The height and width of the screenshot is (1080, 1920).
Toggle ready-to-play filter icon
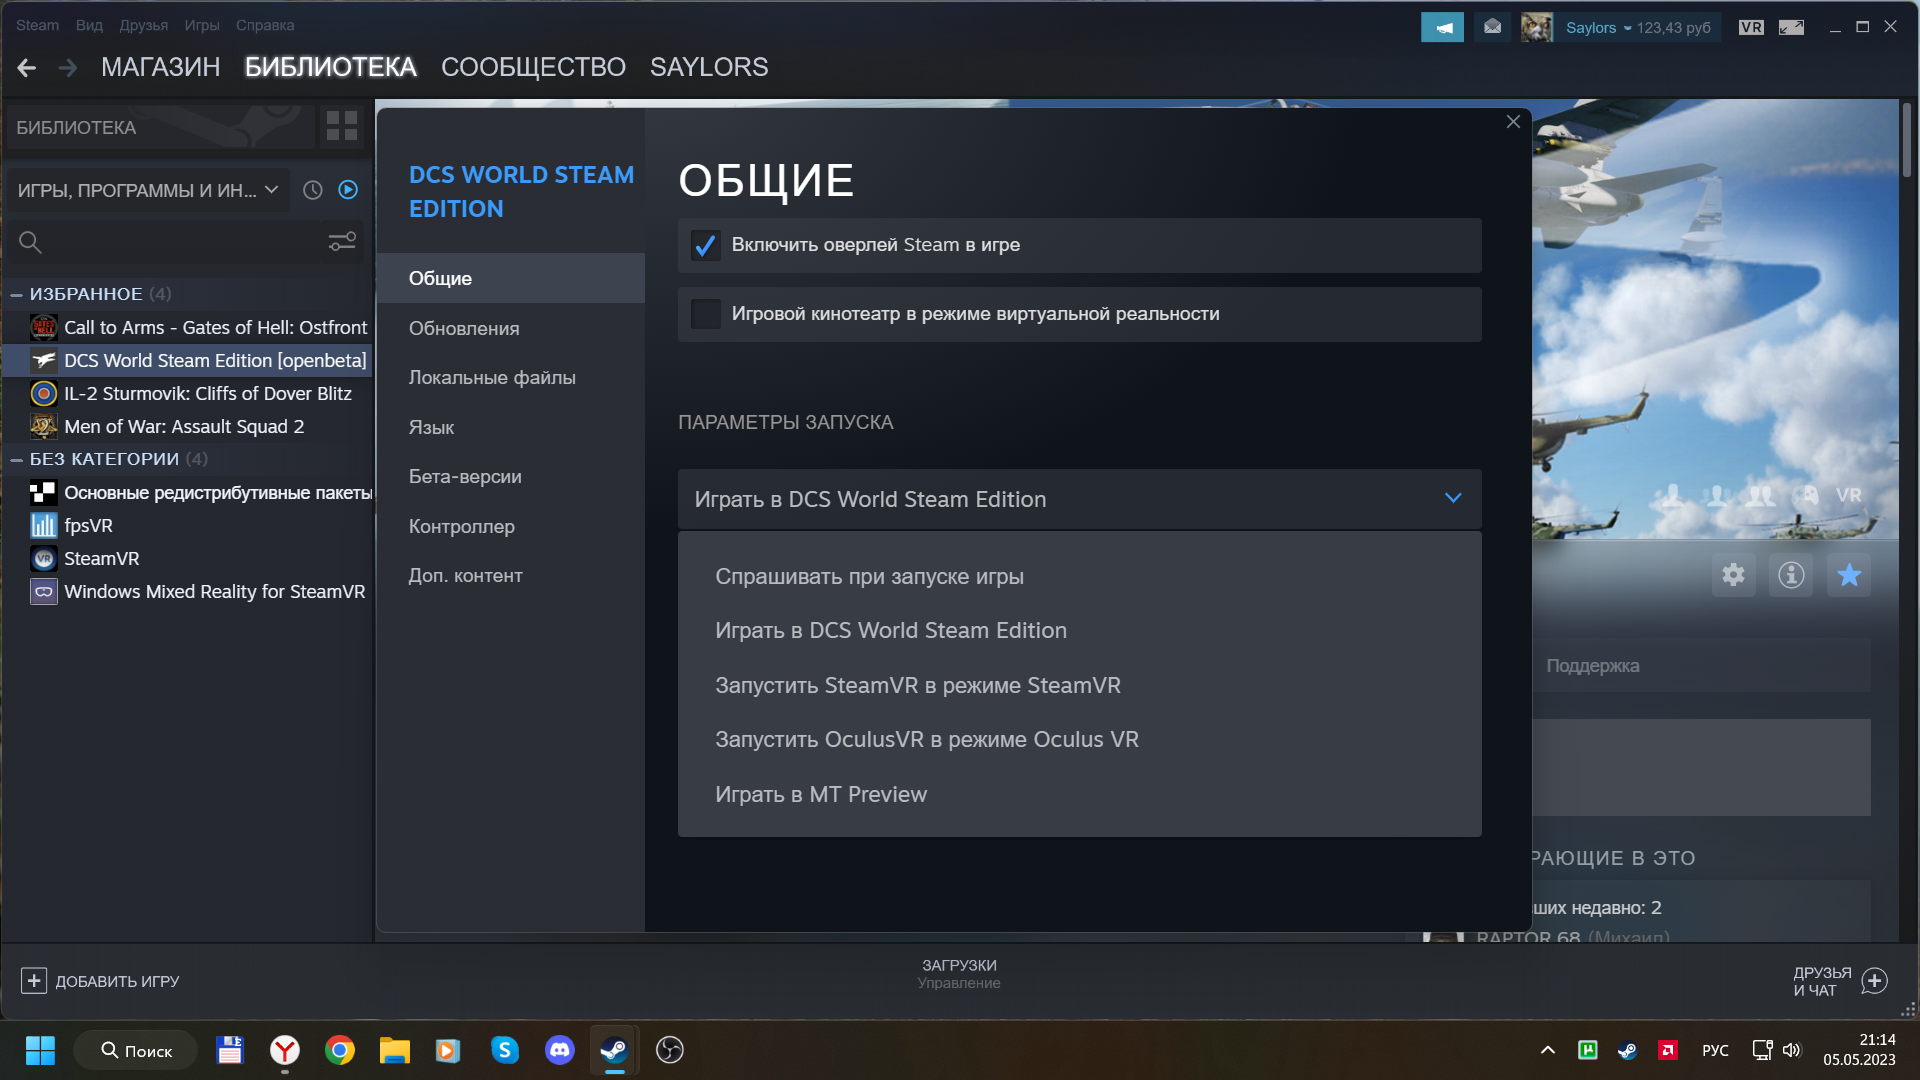[x=348, y=190]
